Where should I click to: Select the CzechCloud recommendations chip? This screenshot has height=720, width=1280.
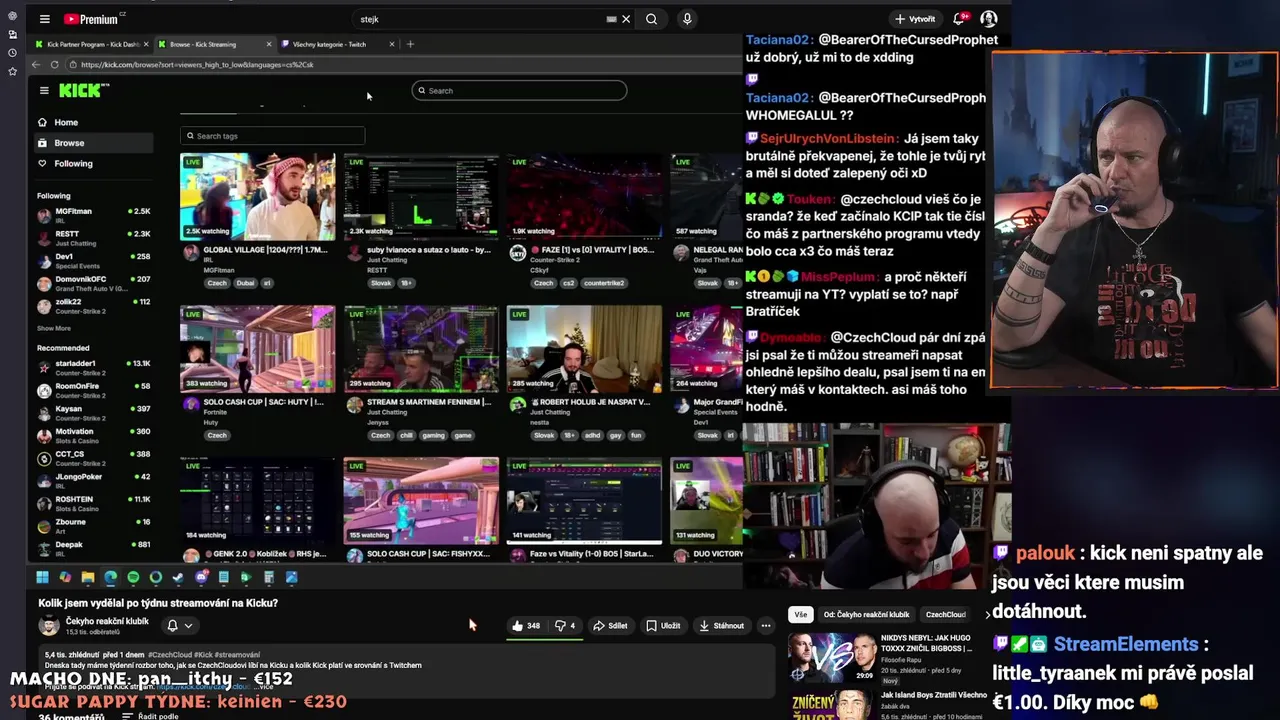tap(945, 614)
